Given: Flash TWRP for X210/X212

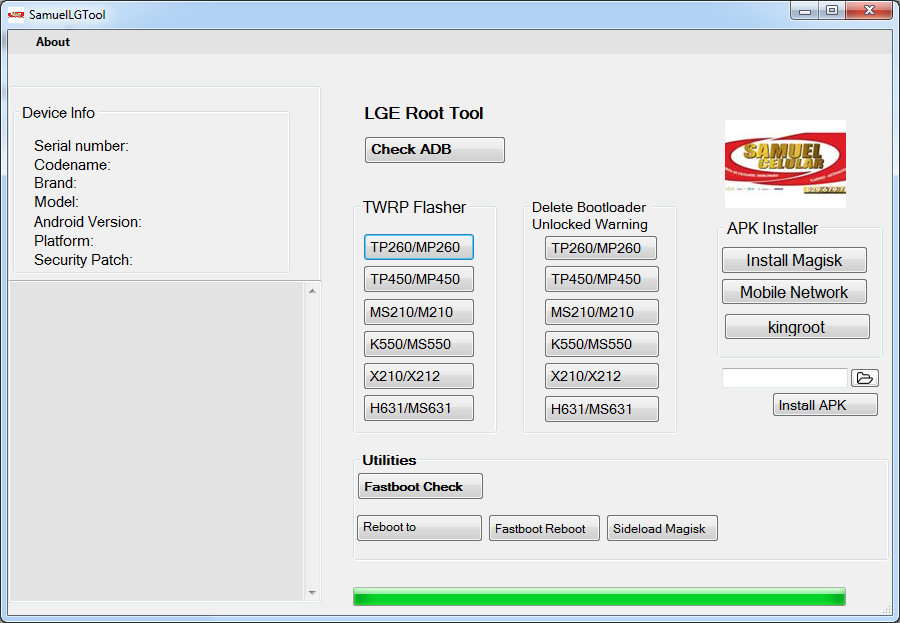Looking at the screenshot, I should pos(419,376).
